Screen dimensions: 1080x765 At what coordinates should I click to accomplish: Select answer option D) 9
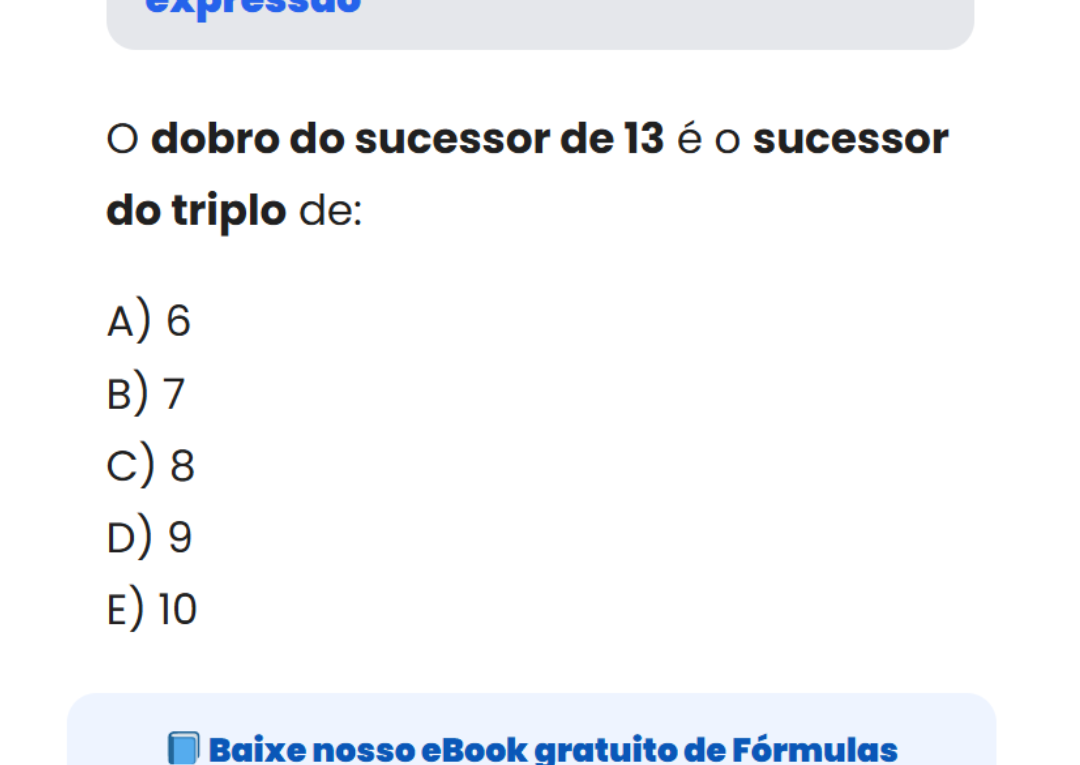(x=149, y=538)
